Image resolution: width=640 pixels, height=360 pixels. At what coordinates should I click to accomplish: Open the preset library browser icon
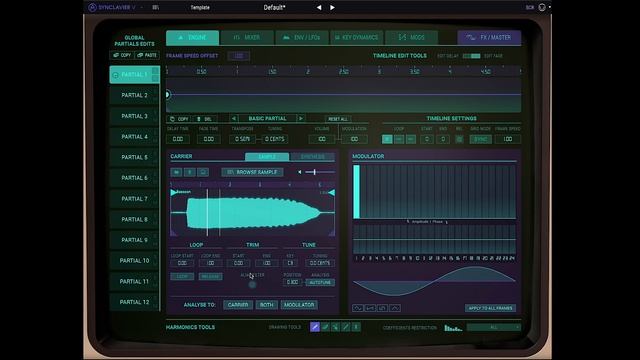[x=156, y=7]
